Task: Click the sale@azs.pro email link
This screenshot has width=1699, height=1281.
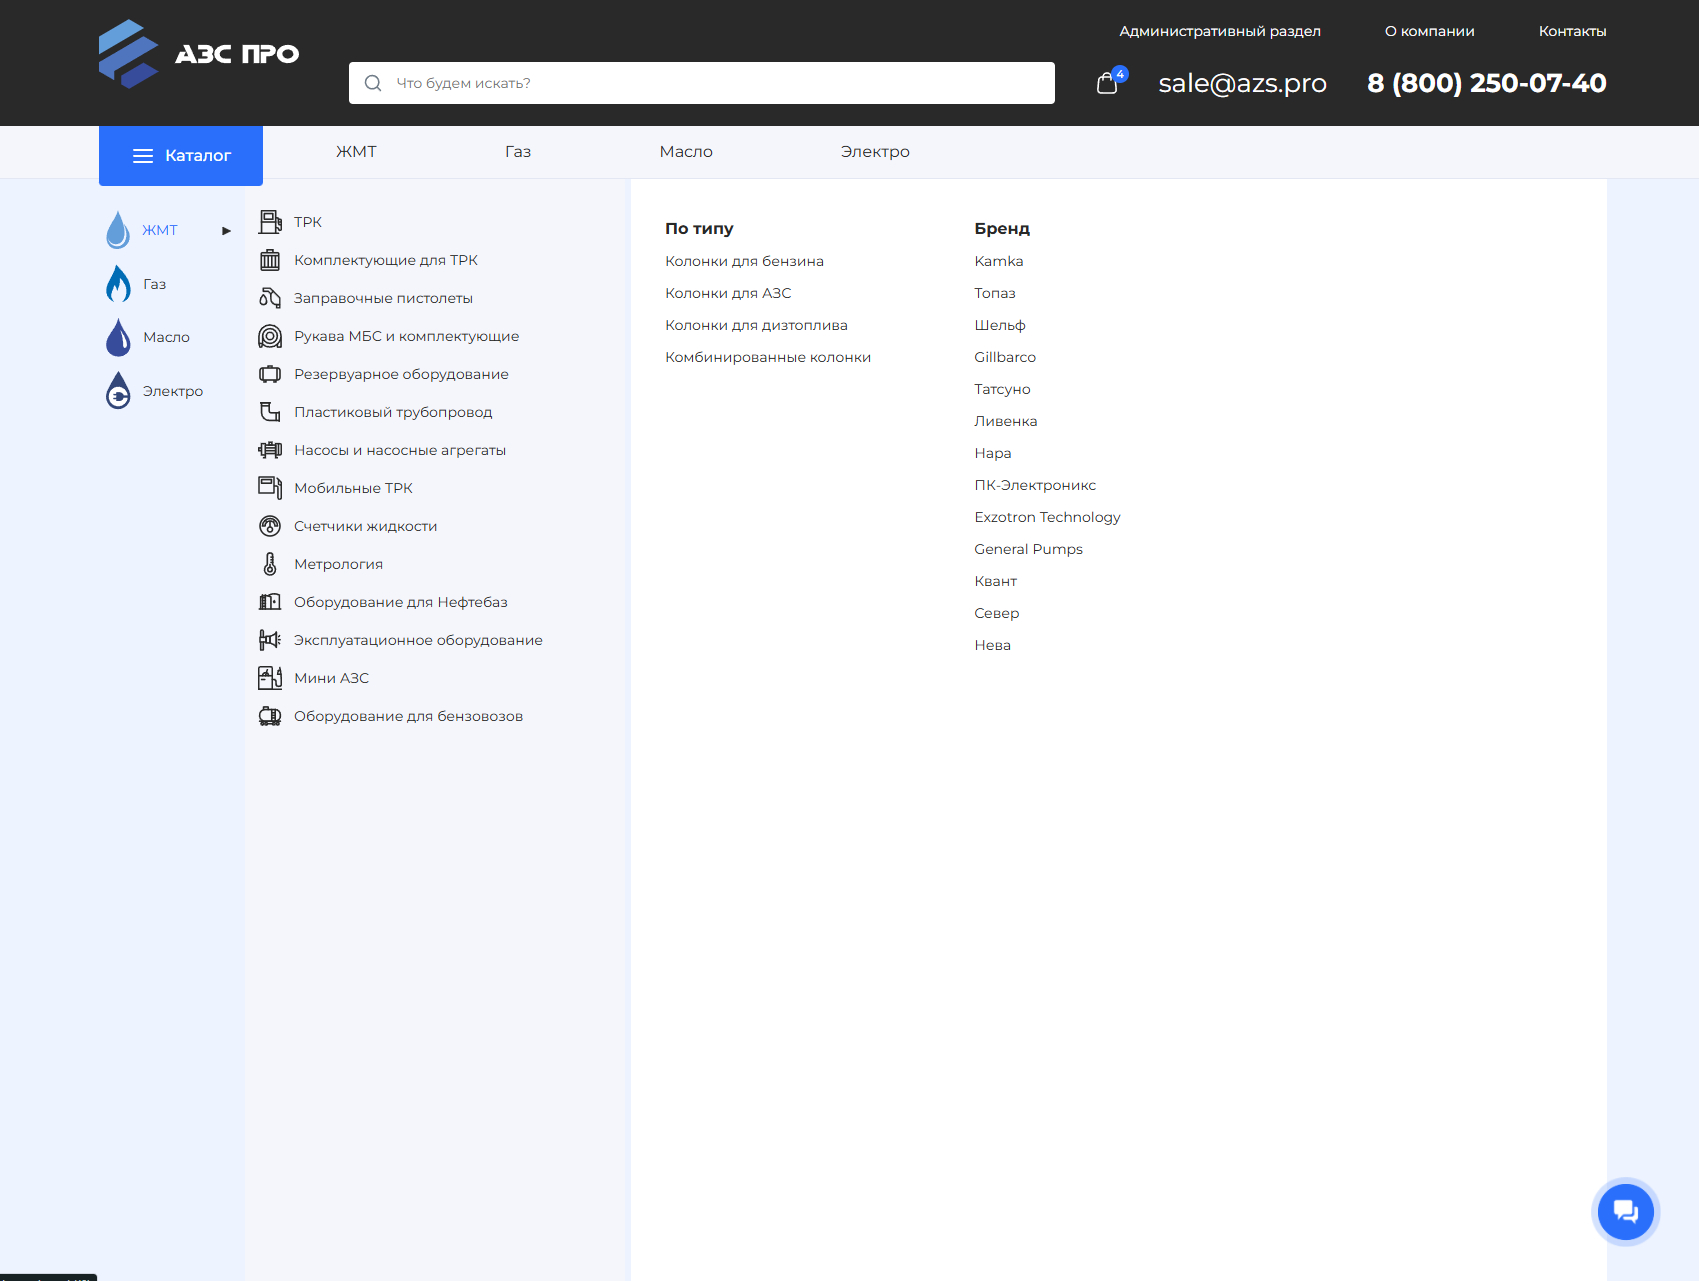Action: click(1242, 83)
